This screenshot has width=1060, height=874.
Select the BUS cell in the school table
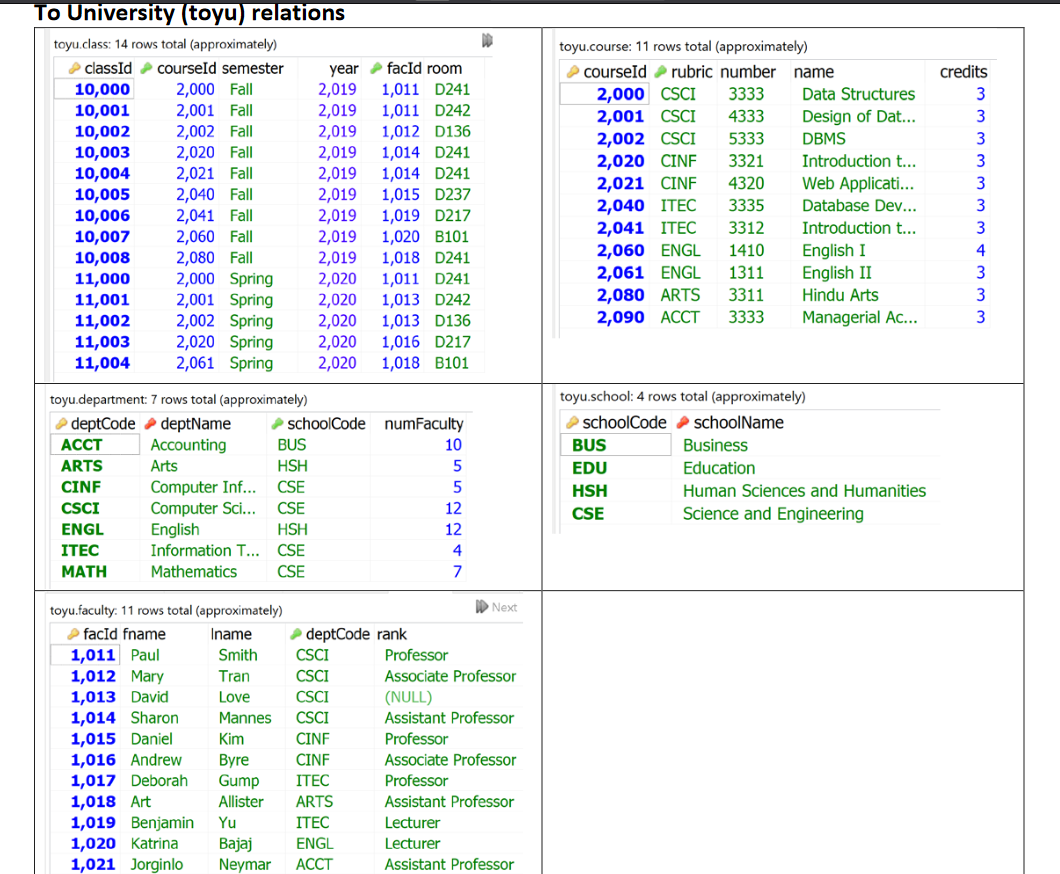[x=588, y=444]
